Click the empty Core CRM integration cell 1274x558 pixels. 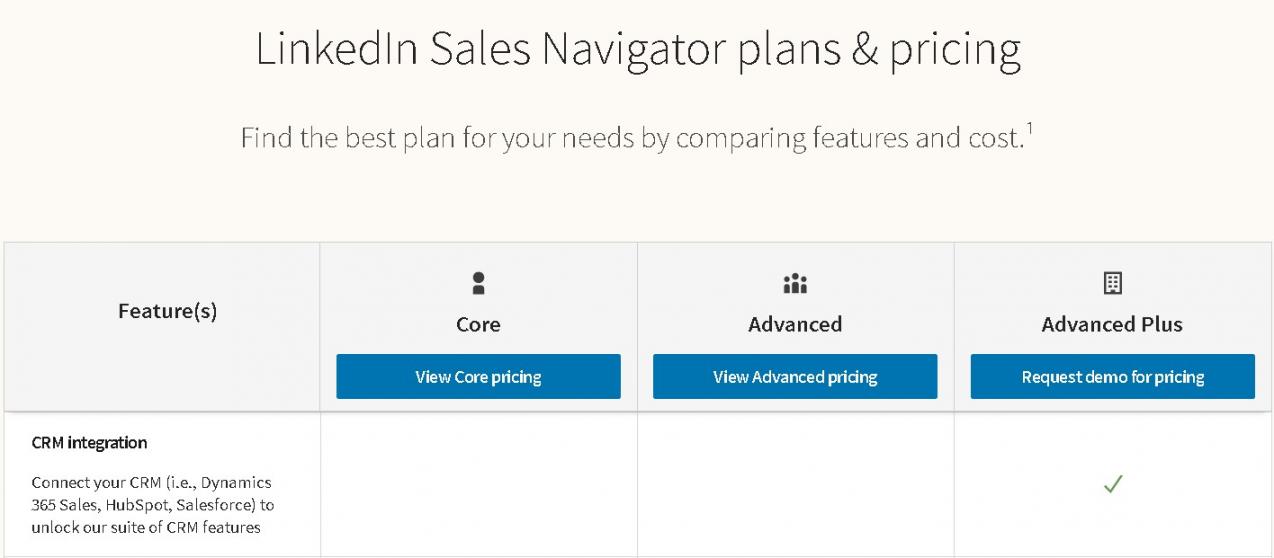tap(478, 484)
